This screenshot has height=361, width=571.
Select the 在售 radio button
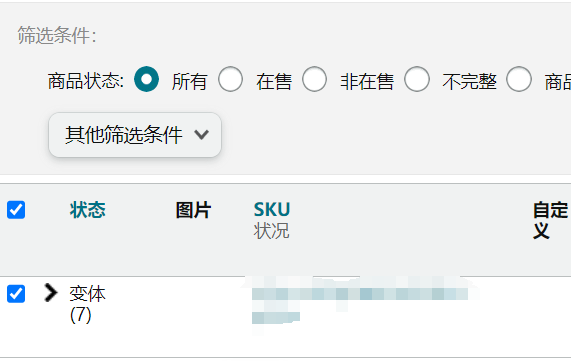[230, 79]
